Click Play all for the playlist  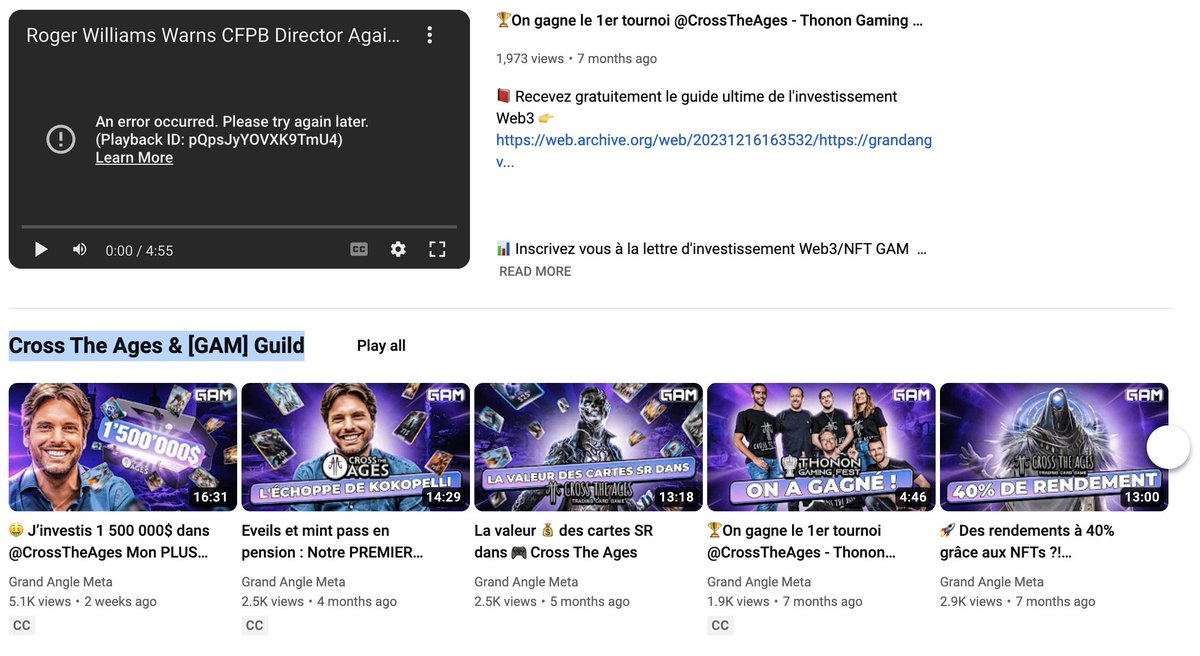381,346
